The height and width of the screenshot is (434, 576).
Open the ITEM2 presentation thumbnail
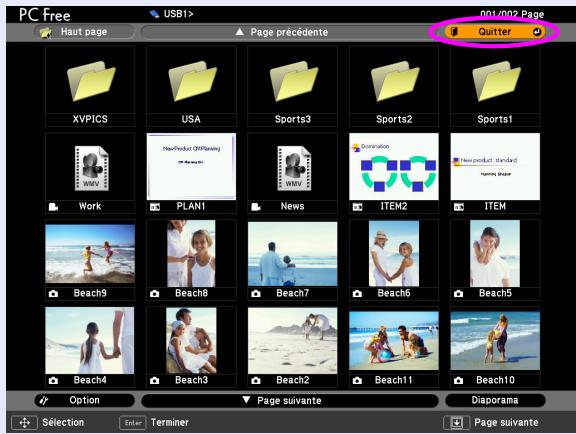pyautogui.click(x=394, y=166)
